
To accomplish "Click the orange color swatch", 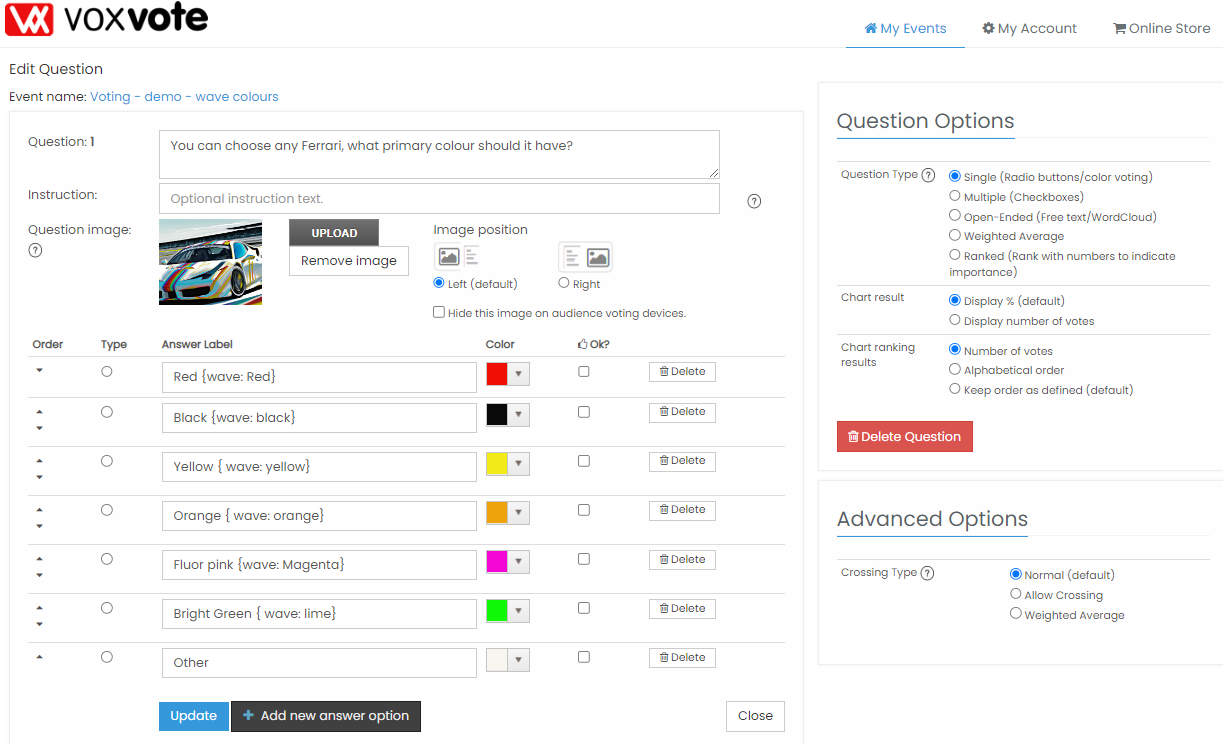I will tap(497, 513).
